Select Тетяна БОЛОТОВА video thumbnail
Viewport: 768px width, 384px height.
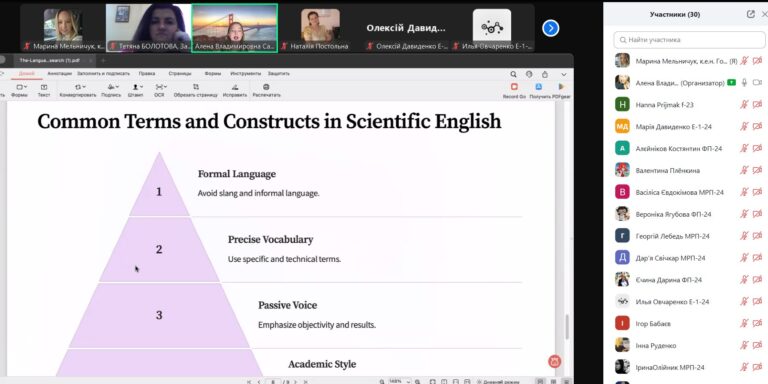pos(148,27)
